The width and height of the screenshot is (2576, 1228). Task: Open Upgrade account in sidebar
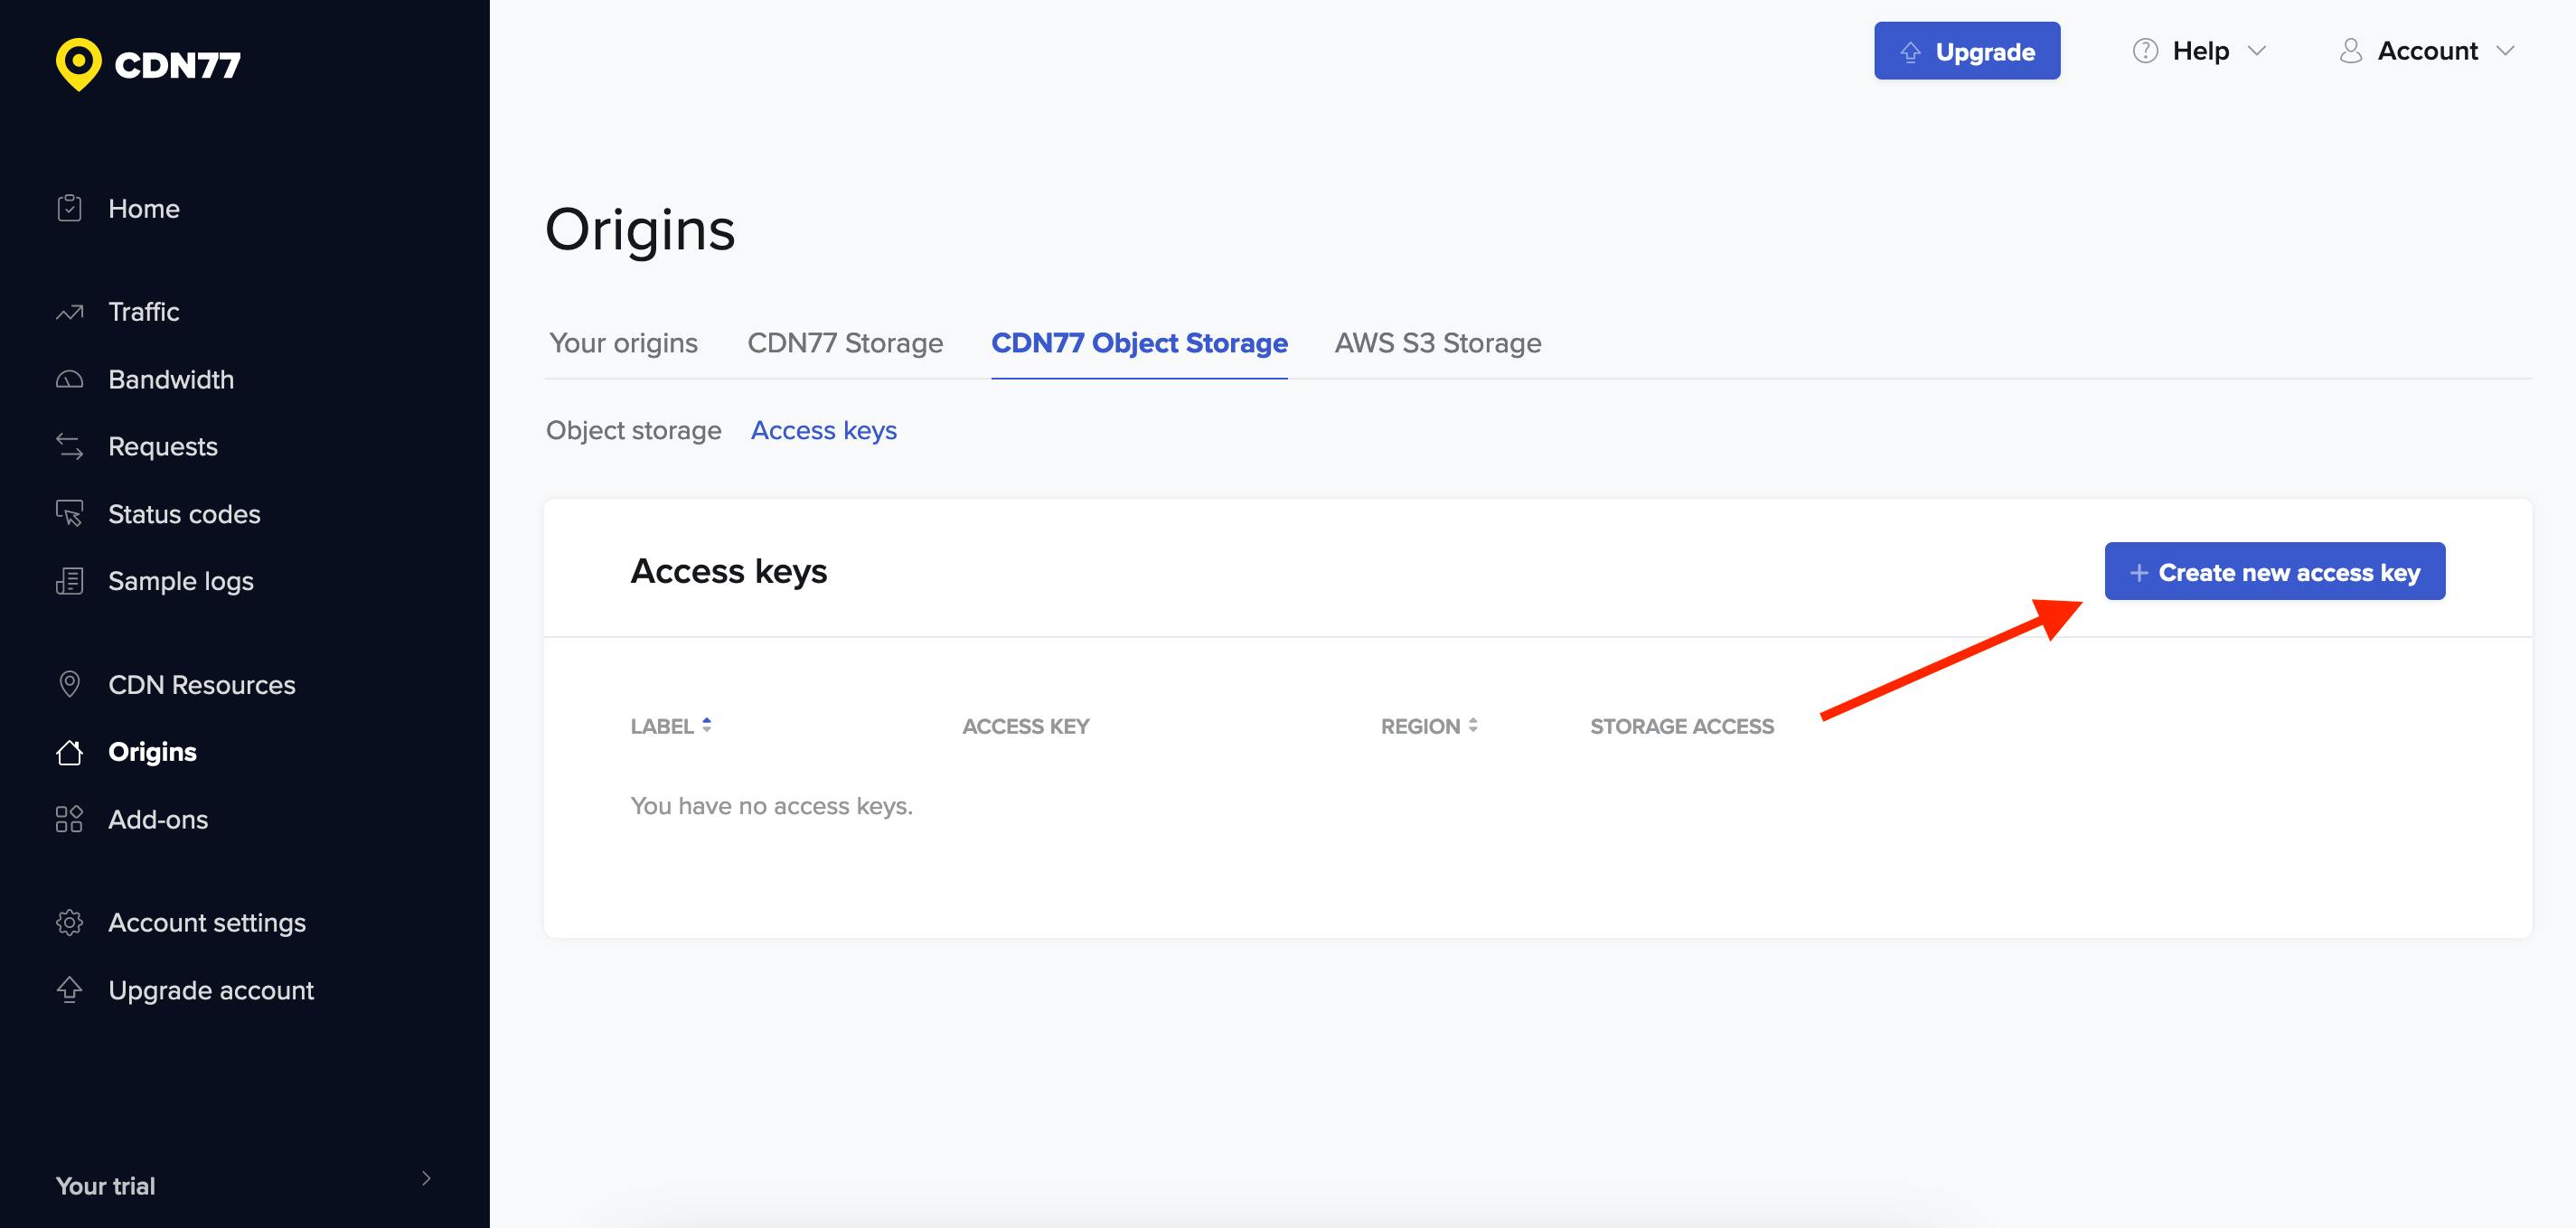click(x=211, y=990)
